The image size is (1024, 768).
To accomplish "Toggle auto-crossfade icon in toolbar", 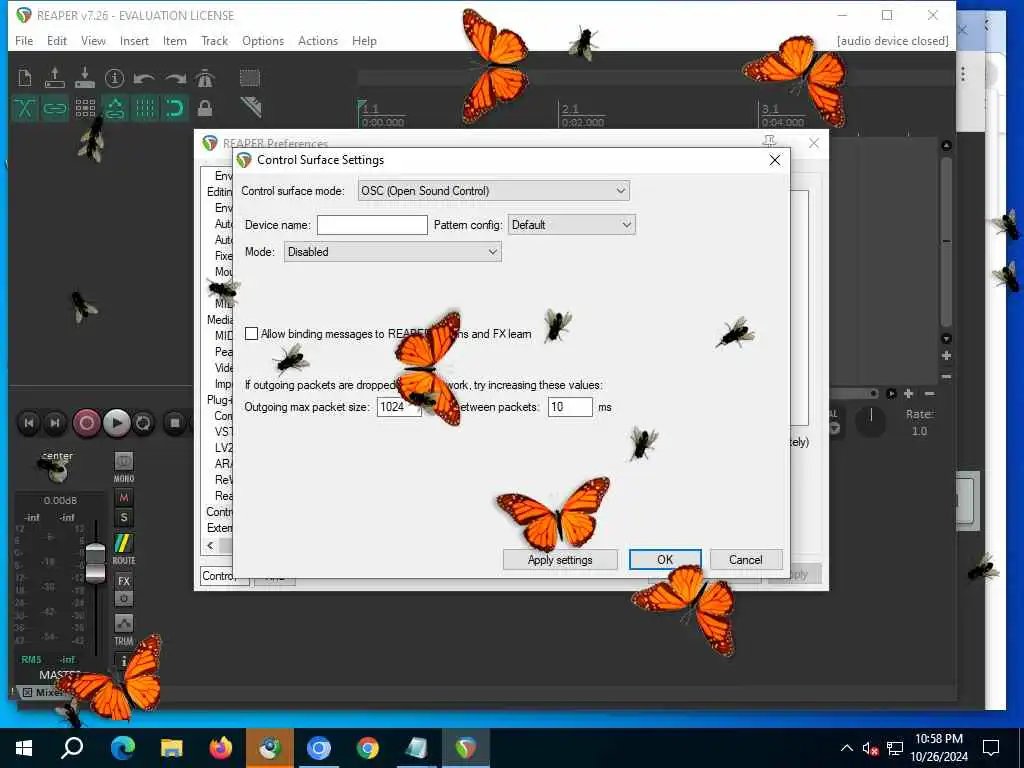I will tap(25, 108).
